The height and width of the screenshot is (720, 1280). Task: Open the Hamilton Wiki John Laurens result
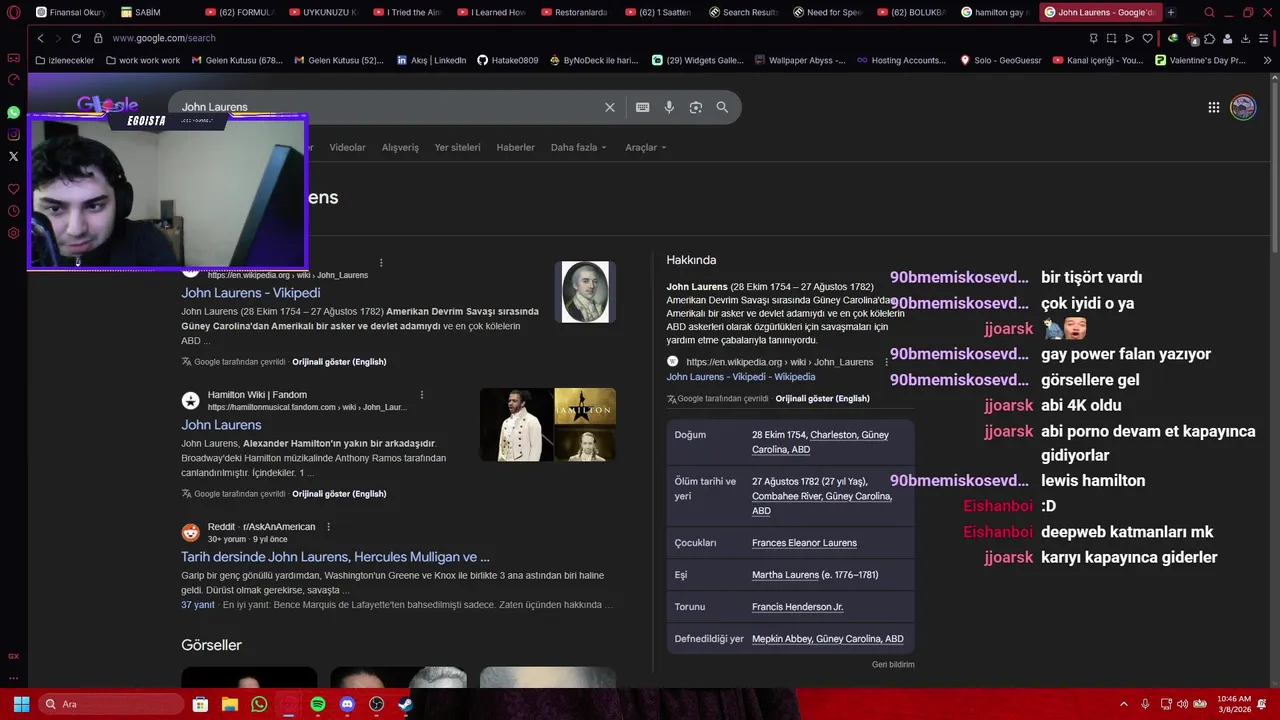point(221,425)
